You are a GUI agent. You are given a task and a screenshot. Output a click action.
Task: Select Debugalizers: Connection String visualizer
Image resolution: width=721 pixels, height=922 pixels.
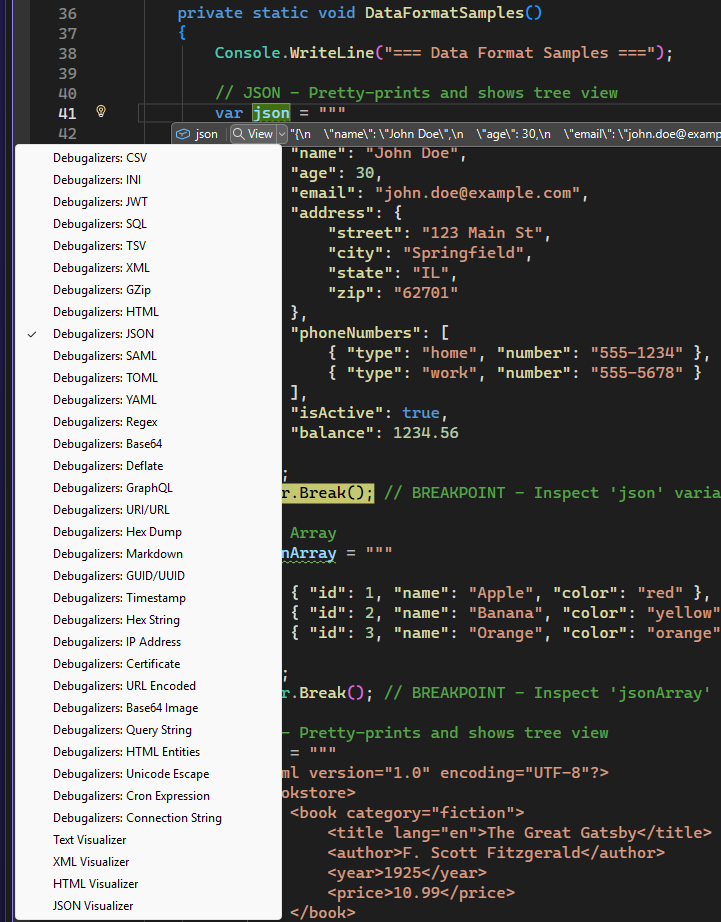coord(148,818)
